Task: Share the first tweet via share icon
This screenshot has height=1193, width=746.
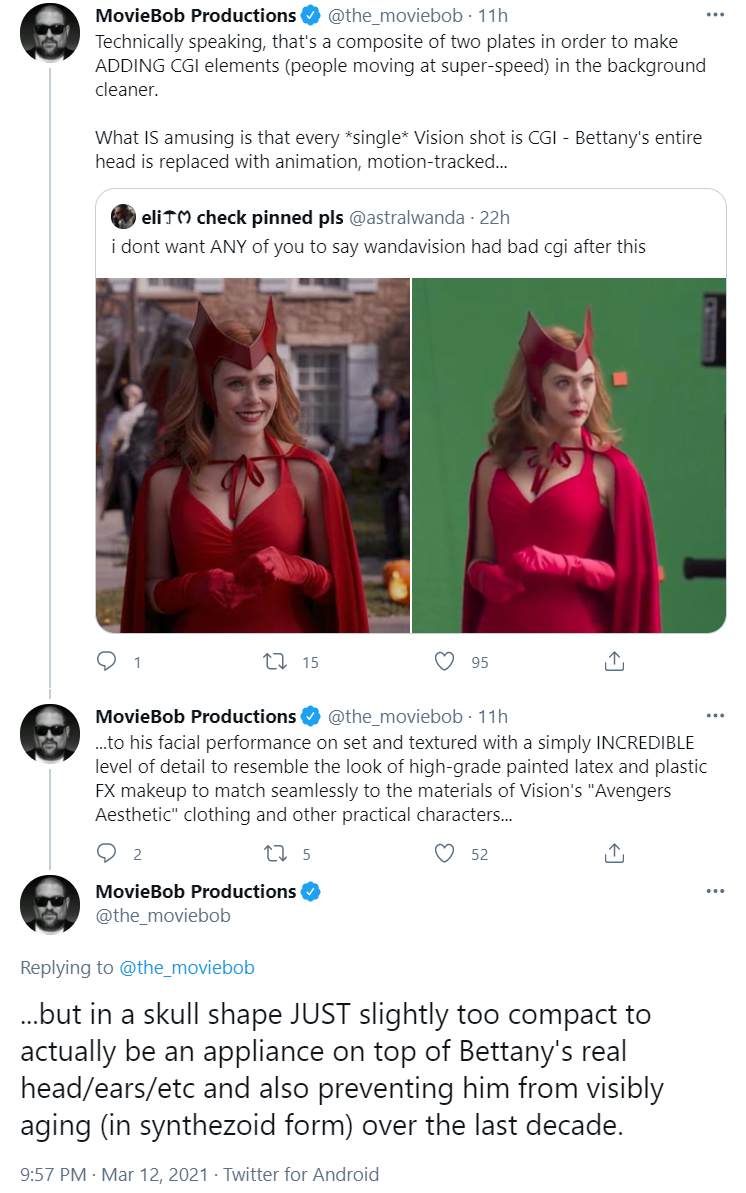Action: coord(614,661)
